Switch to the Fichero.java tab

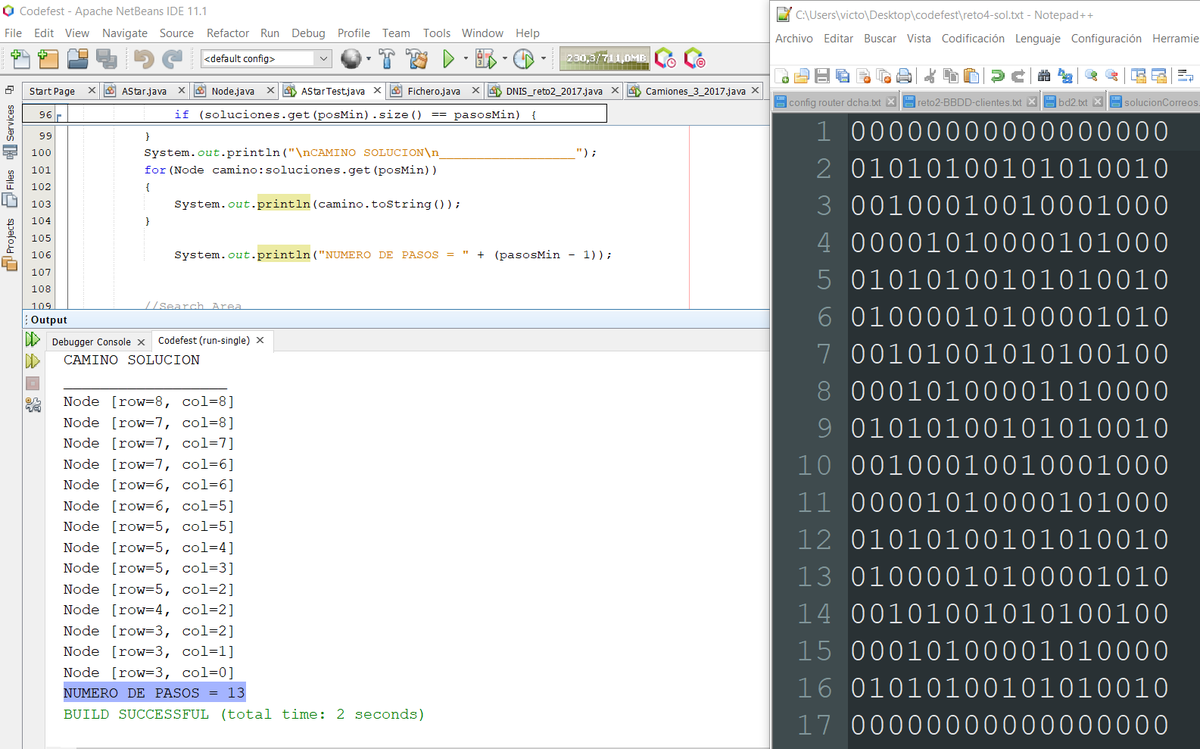pos(434,91)
